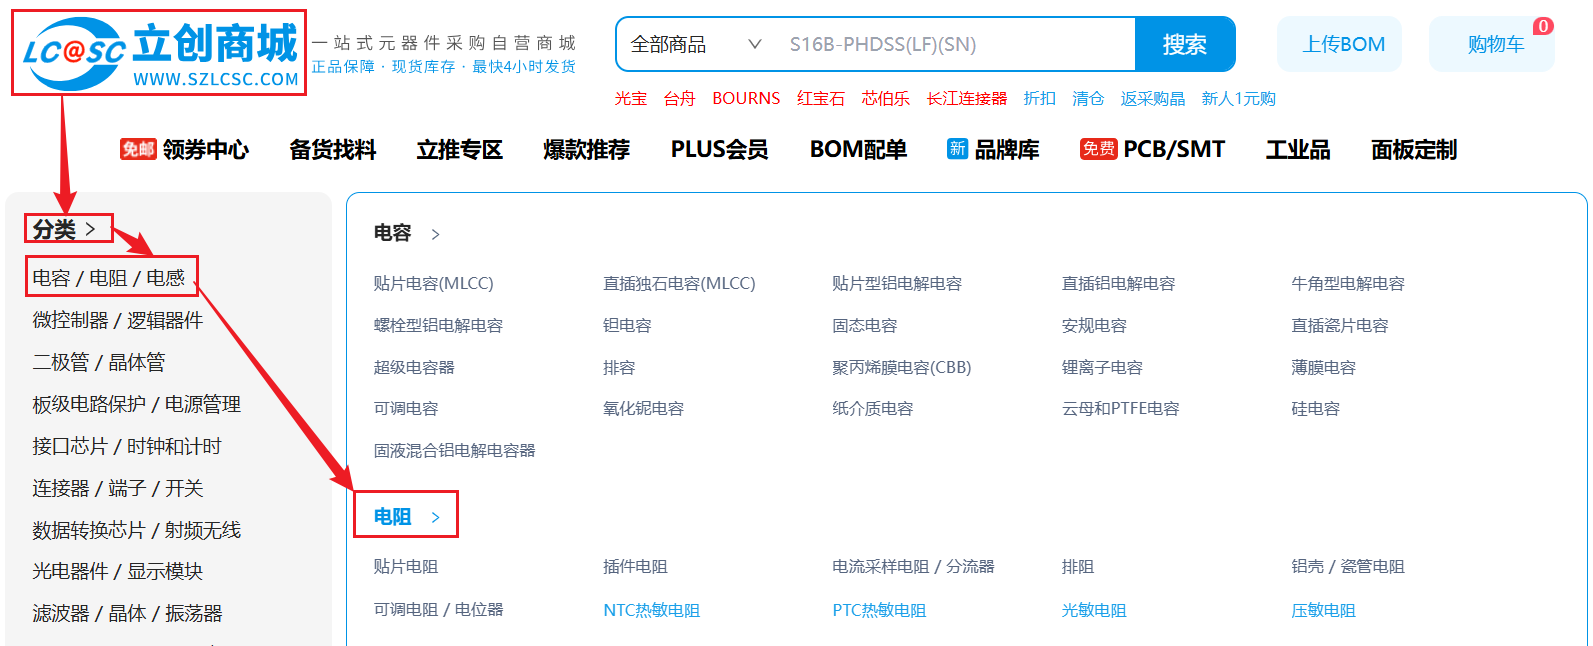Screen dimensions: 1593x646
Task: Open NTC热敏电阻 subcategory
Action: coord(651,610)
